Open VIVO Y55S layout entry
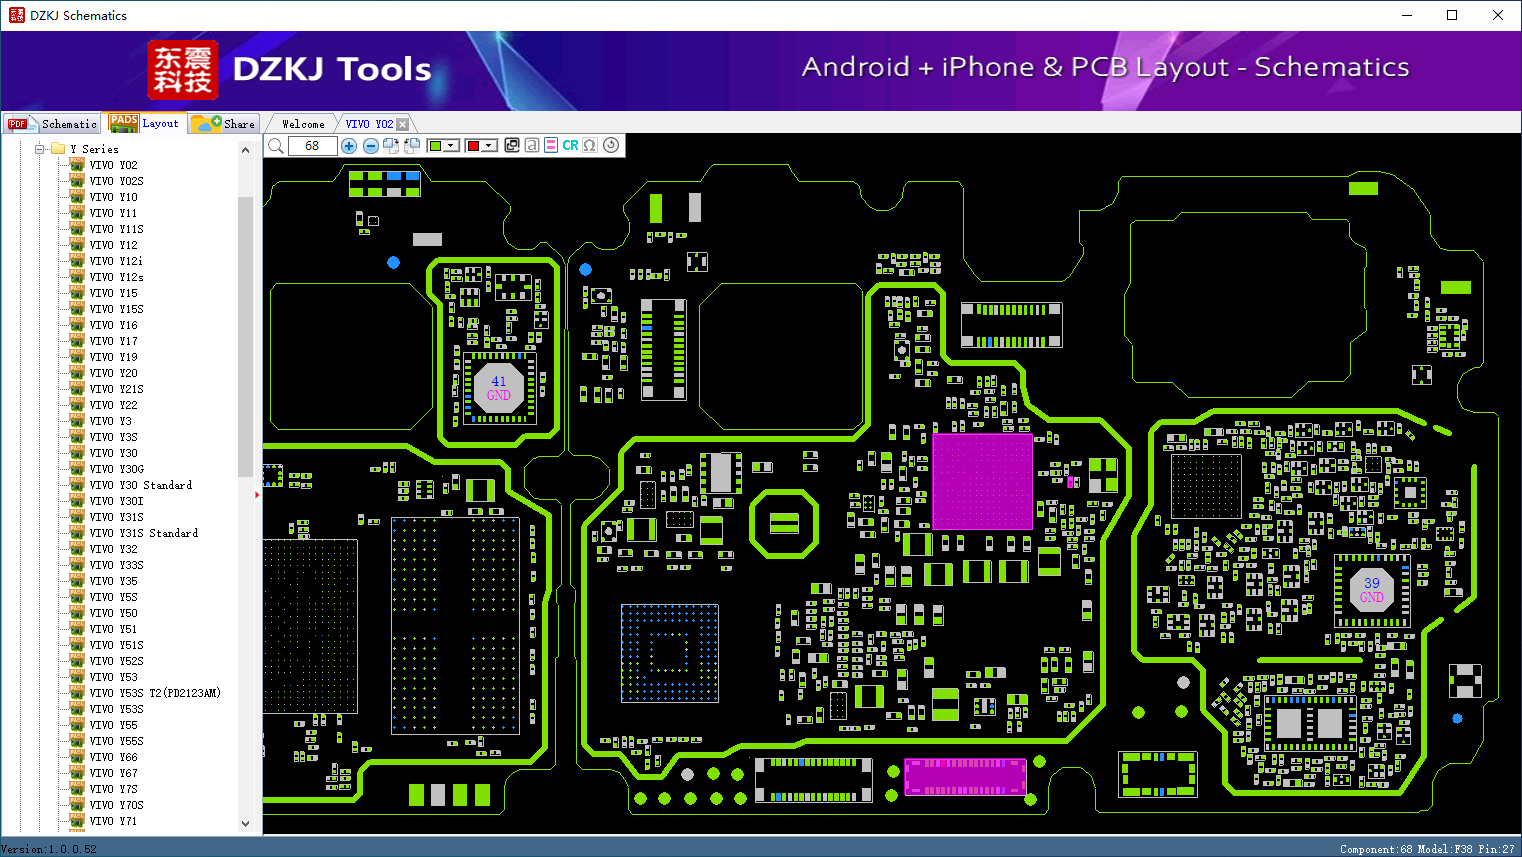The width and height of the screenshot is (1522, 857). pos(116,741)
